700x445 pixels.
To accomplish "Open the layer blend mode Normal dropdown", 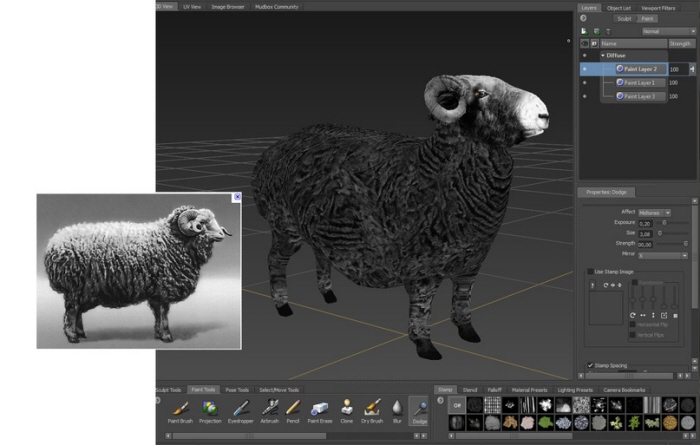I will pyautogui.click(x=668, y=31).
